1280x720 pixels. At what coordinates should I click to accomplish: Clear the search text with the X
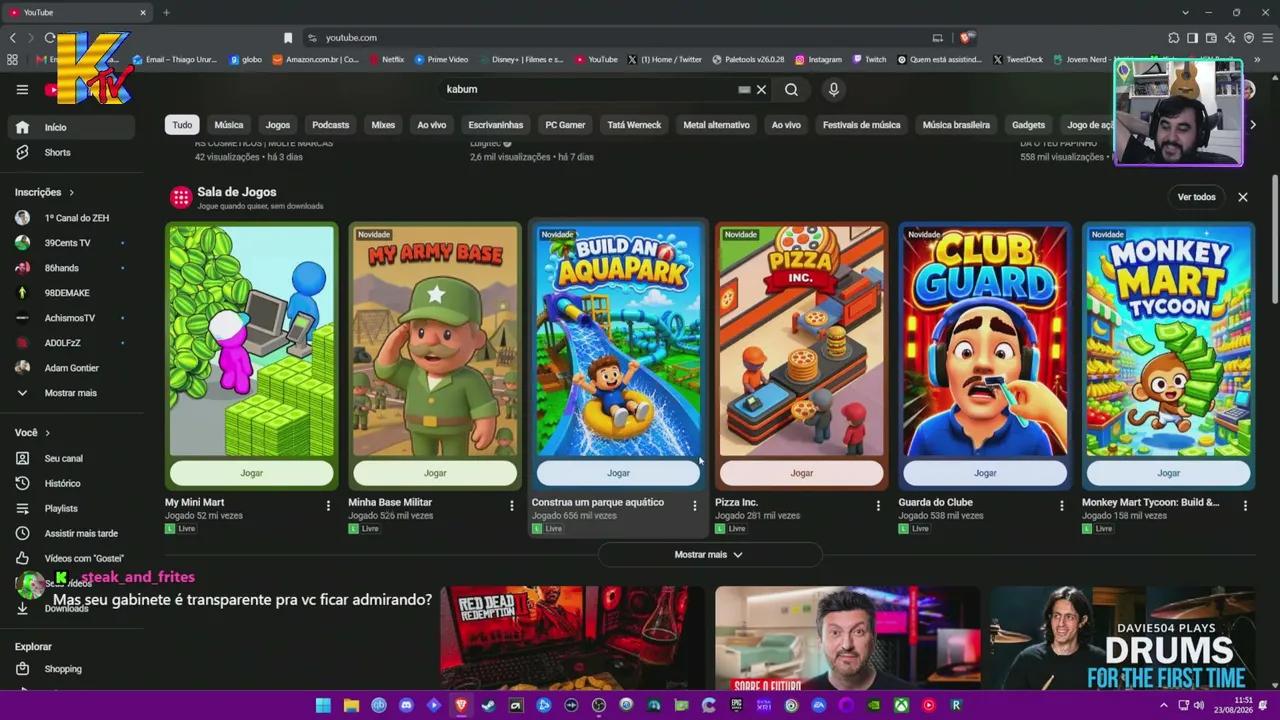point(761,89)
